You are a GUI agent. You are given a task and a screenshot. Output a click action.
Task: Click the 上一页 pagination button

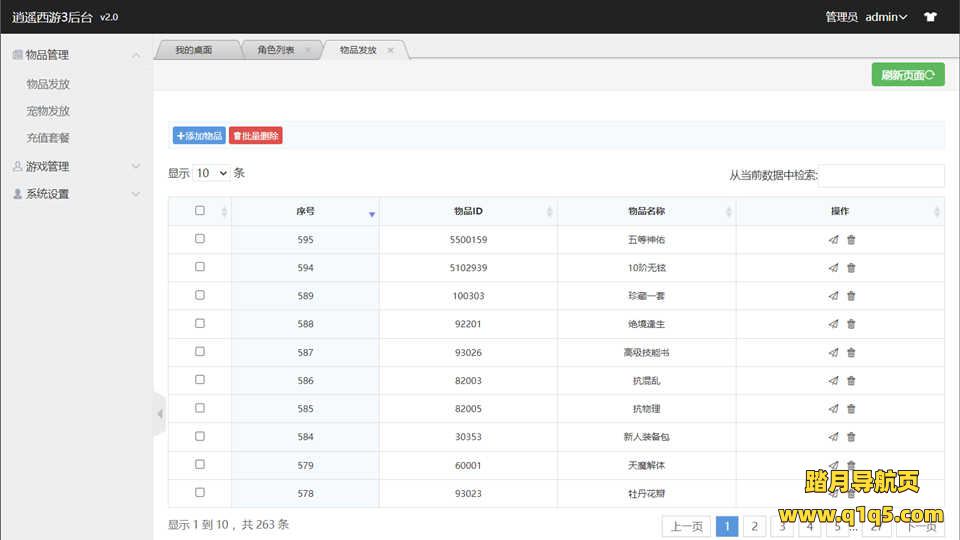coord(686,526)
